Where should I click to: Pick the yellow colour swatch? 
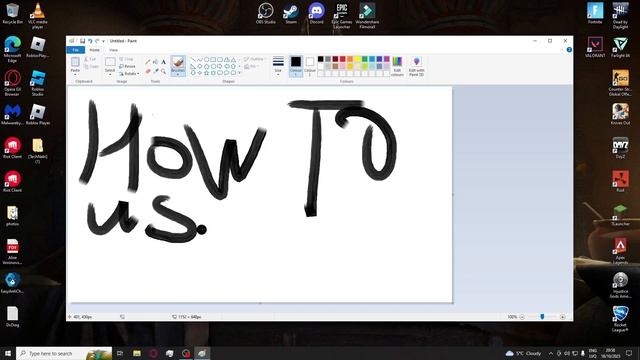[x=357, y=59]
